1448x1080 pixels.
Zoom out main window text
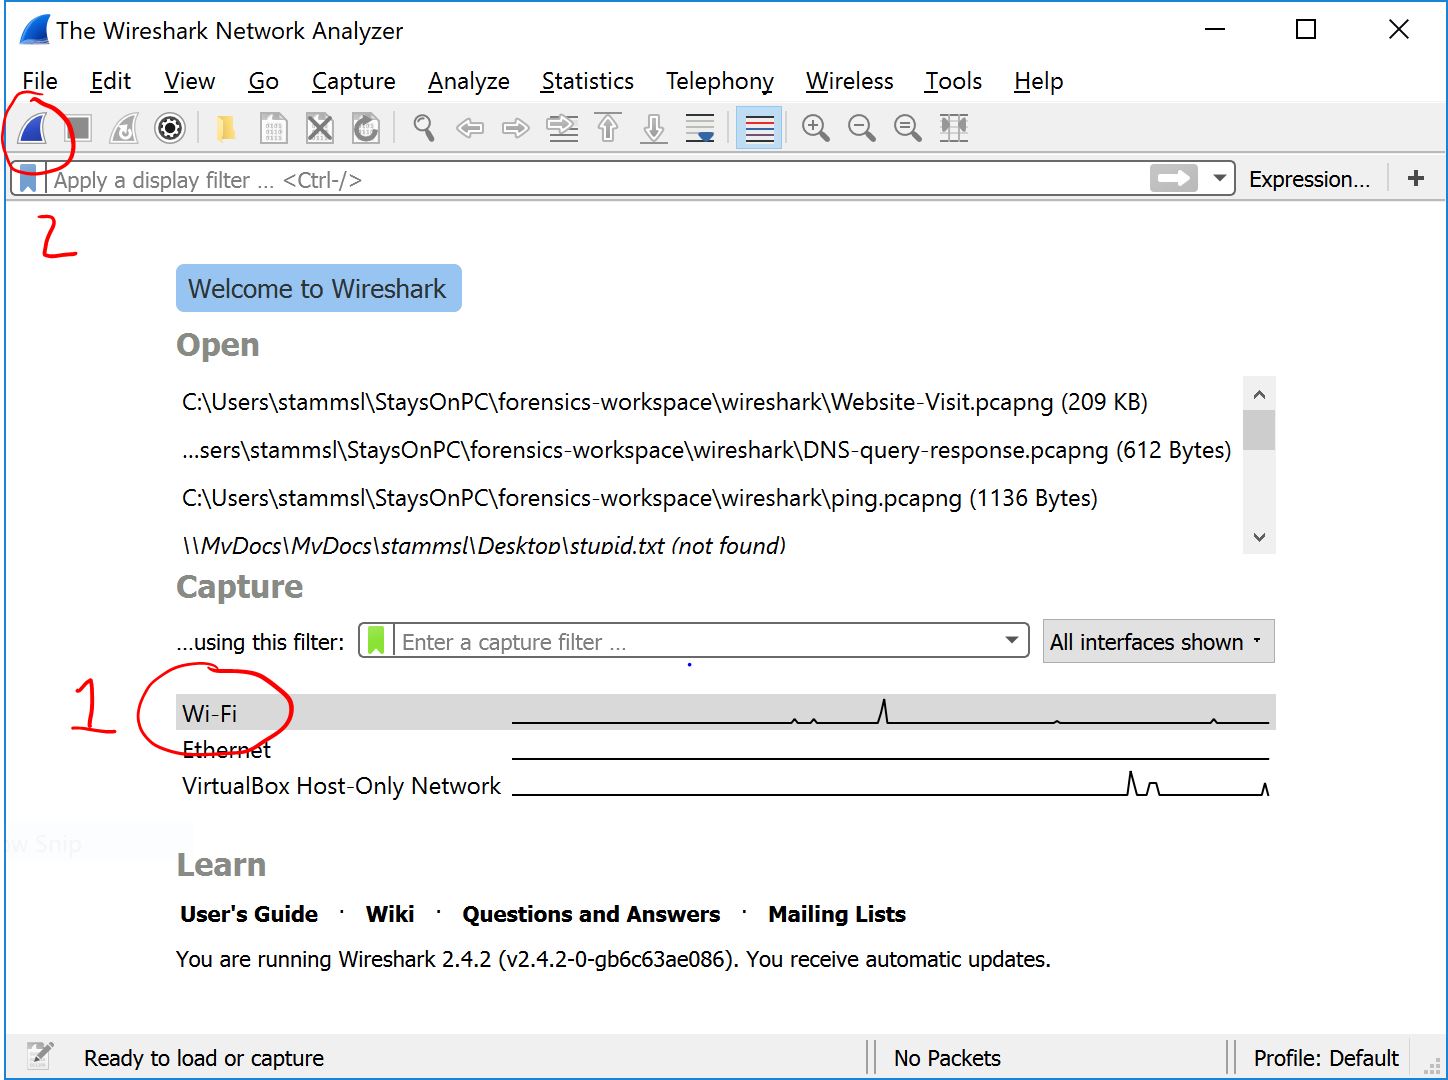click(x=862, y=128)
